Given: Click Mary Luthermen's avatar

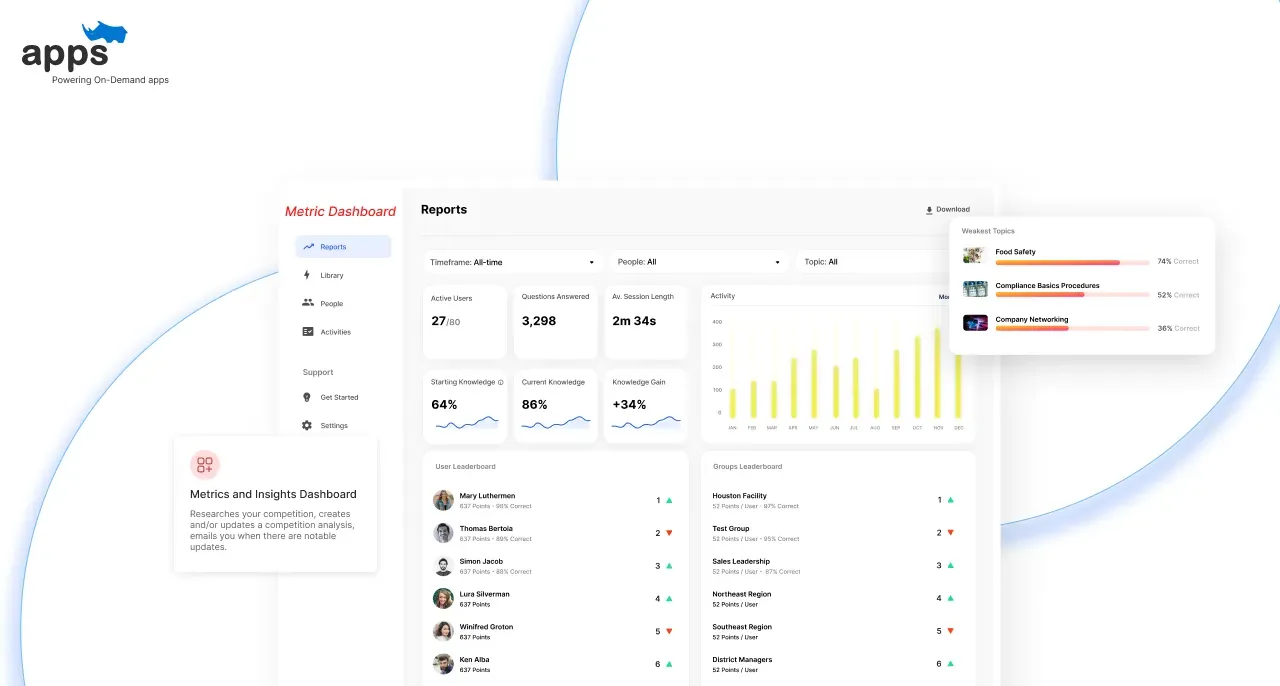Looking at the screenshot, I should (x=443, y=500).
